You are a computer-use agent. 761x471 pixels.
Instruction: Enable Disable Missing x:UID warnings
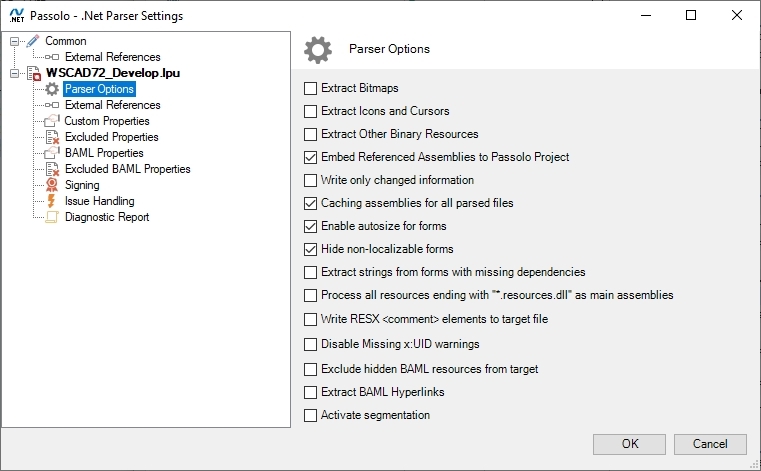click(310, 344)
